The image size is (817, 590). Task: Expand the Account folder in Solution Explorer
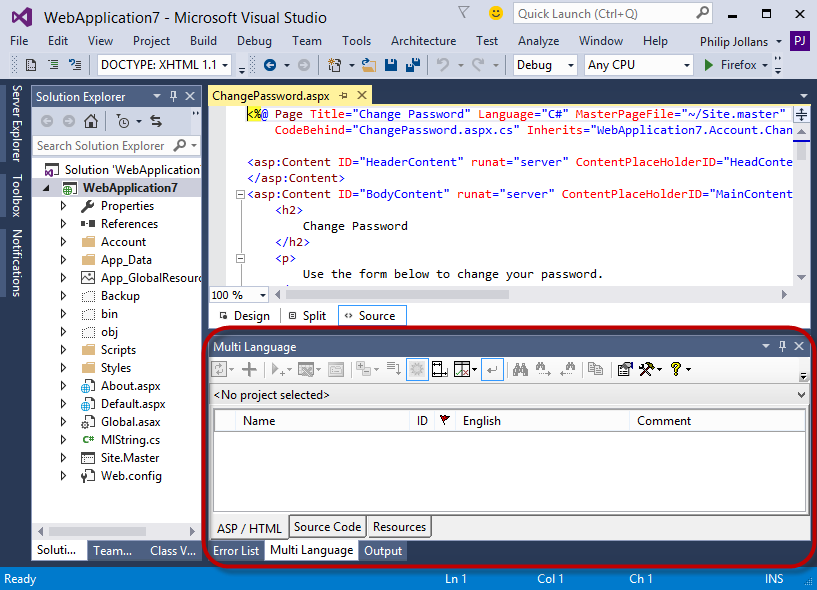click(63, 242)
